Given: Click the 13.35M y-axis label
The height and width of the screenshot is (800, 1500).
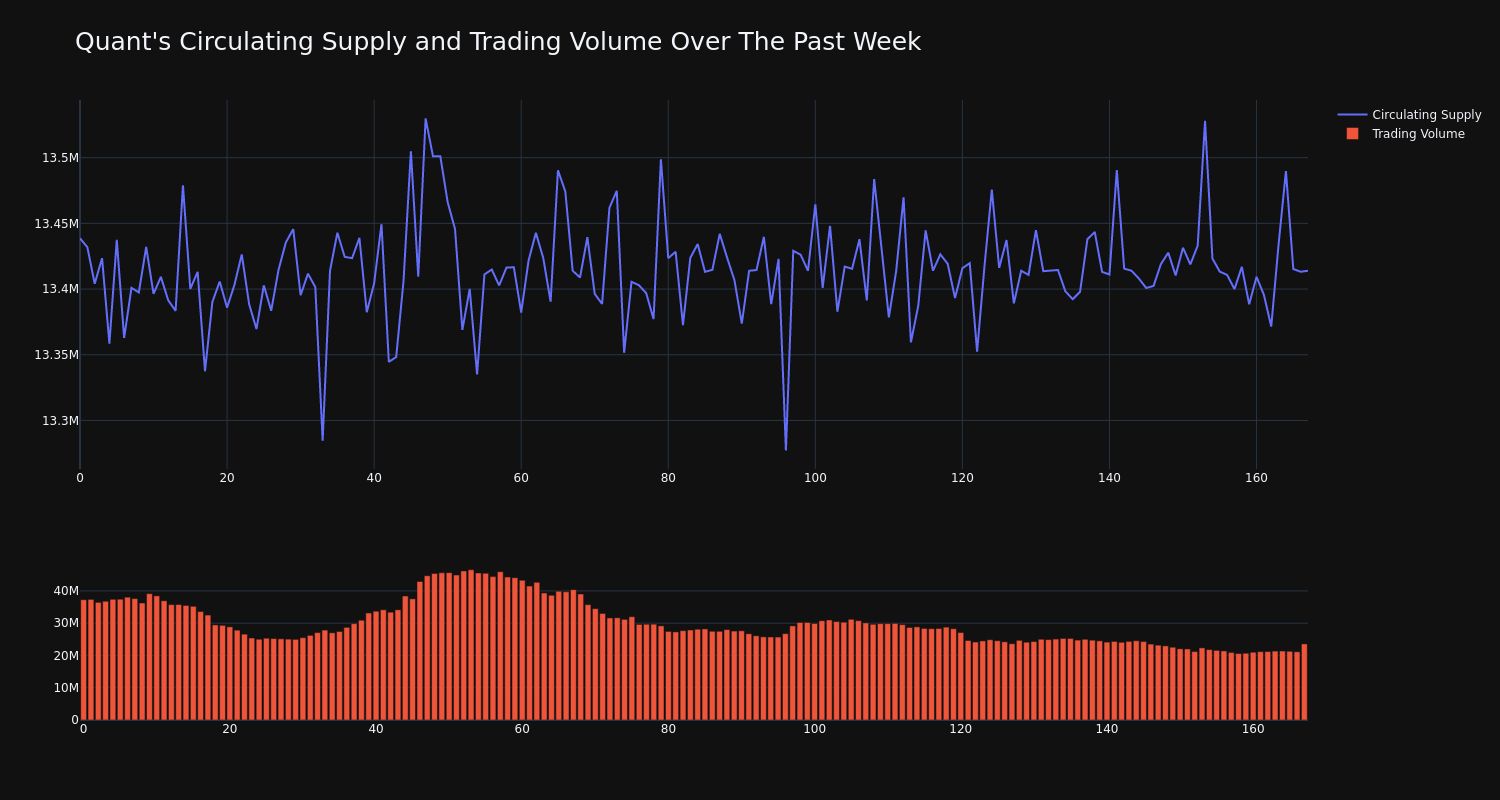Looking at the screenshot, I should click(x=56, y=355).
